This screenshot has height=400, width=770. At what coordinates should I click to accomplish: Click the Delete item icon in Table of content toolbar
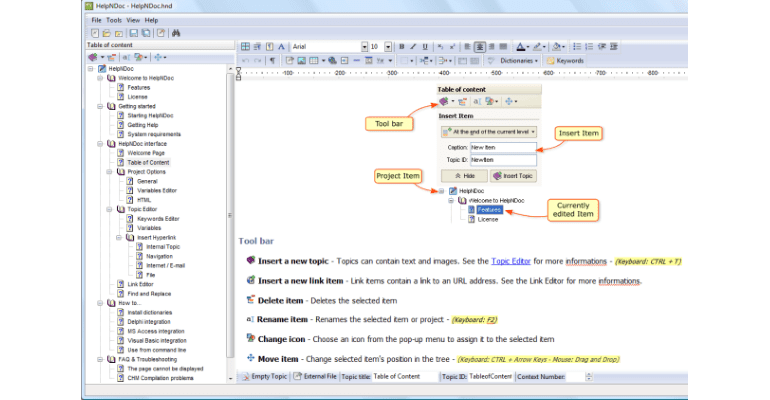click(x=112, y=57)
